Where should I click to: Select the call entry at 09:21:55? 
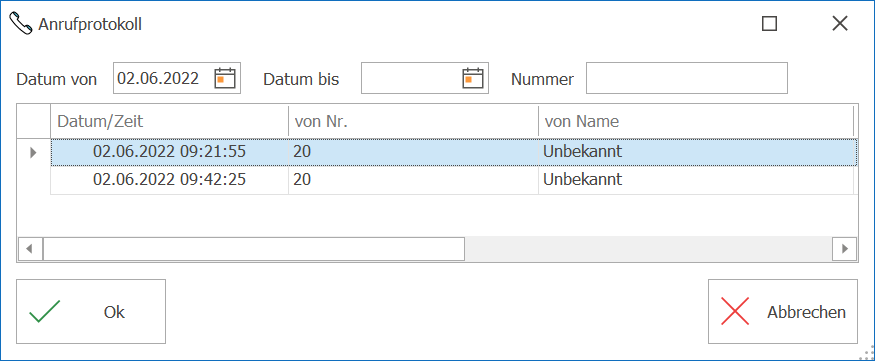(454, 152)
